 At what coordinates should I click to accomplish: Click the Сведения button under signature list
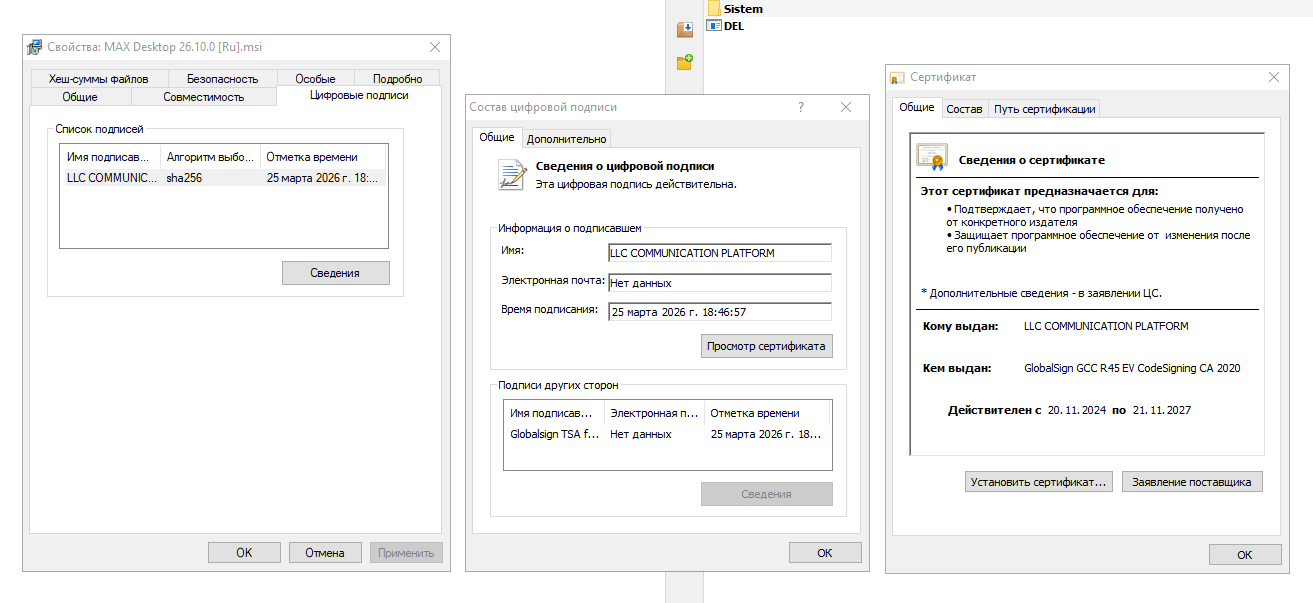click(x=335, y=273)
